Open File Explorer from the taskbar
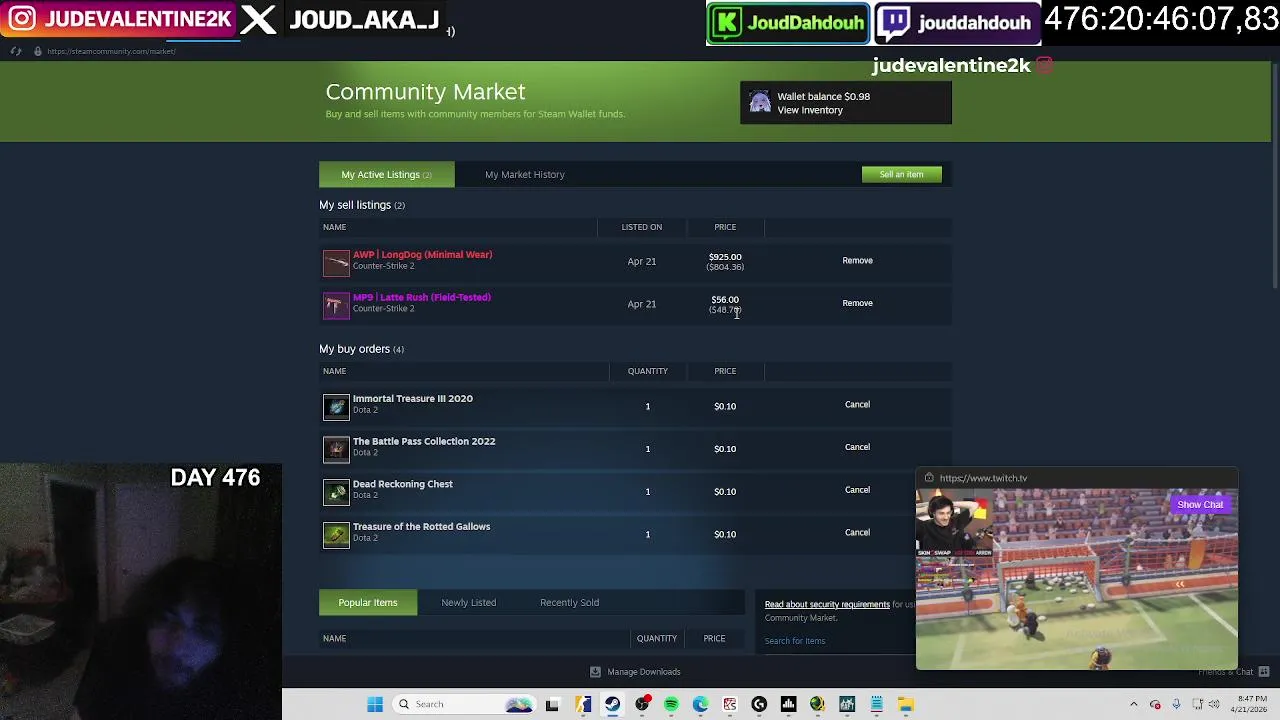Screen dimensions: 1280x720 (905, 704)
